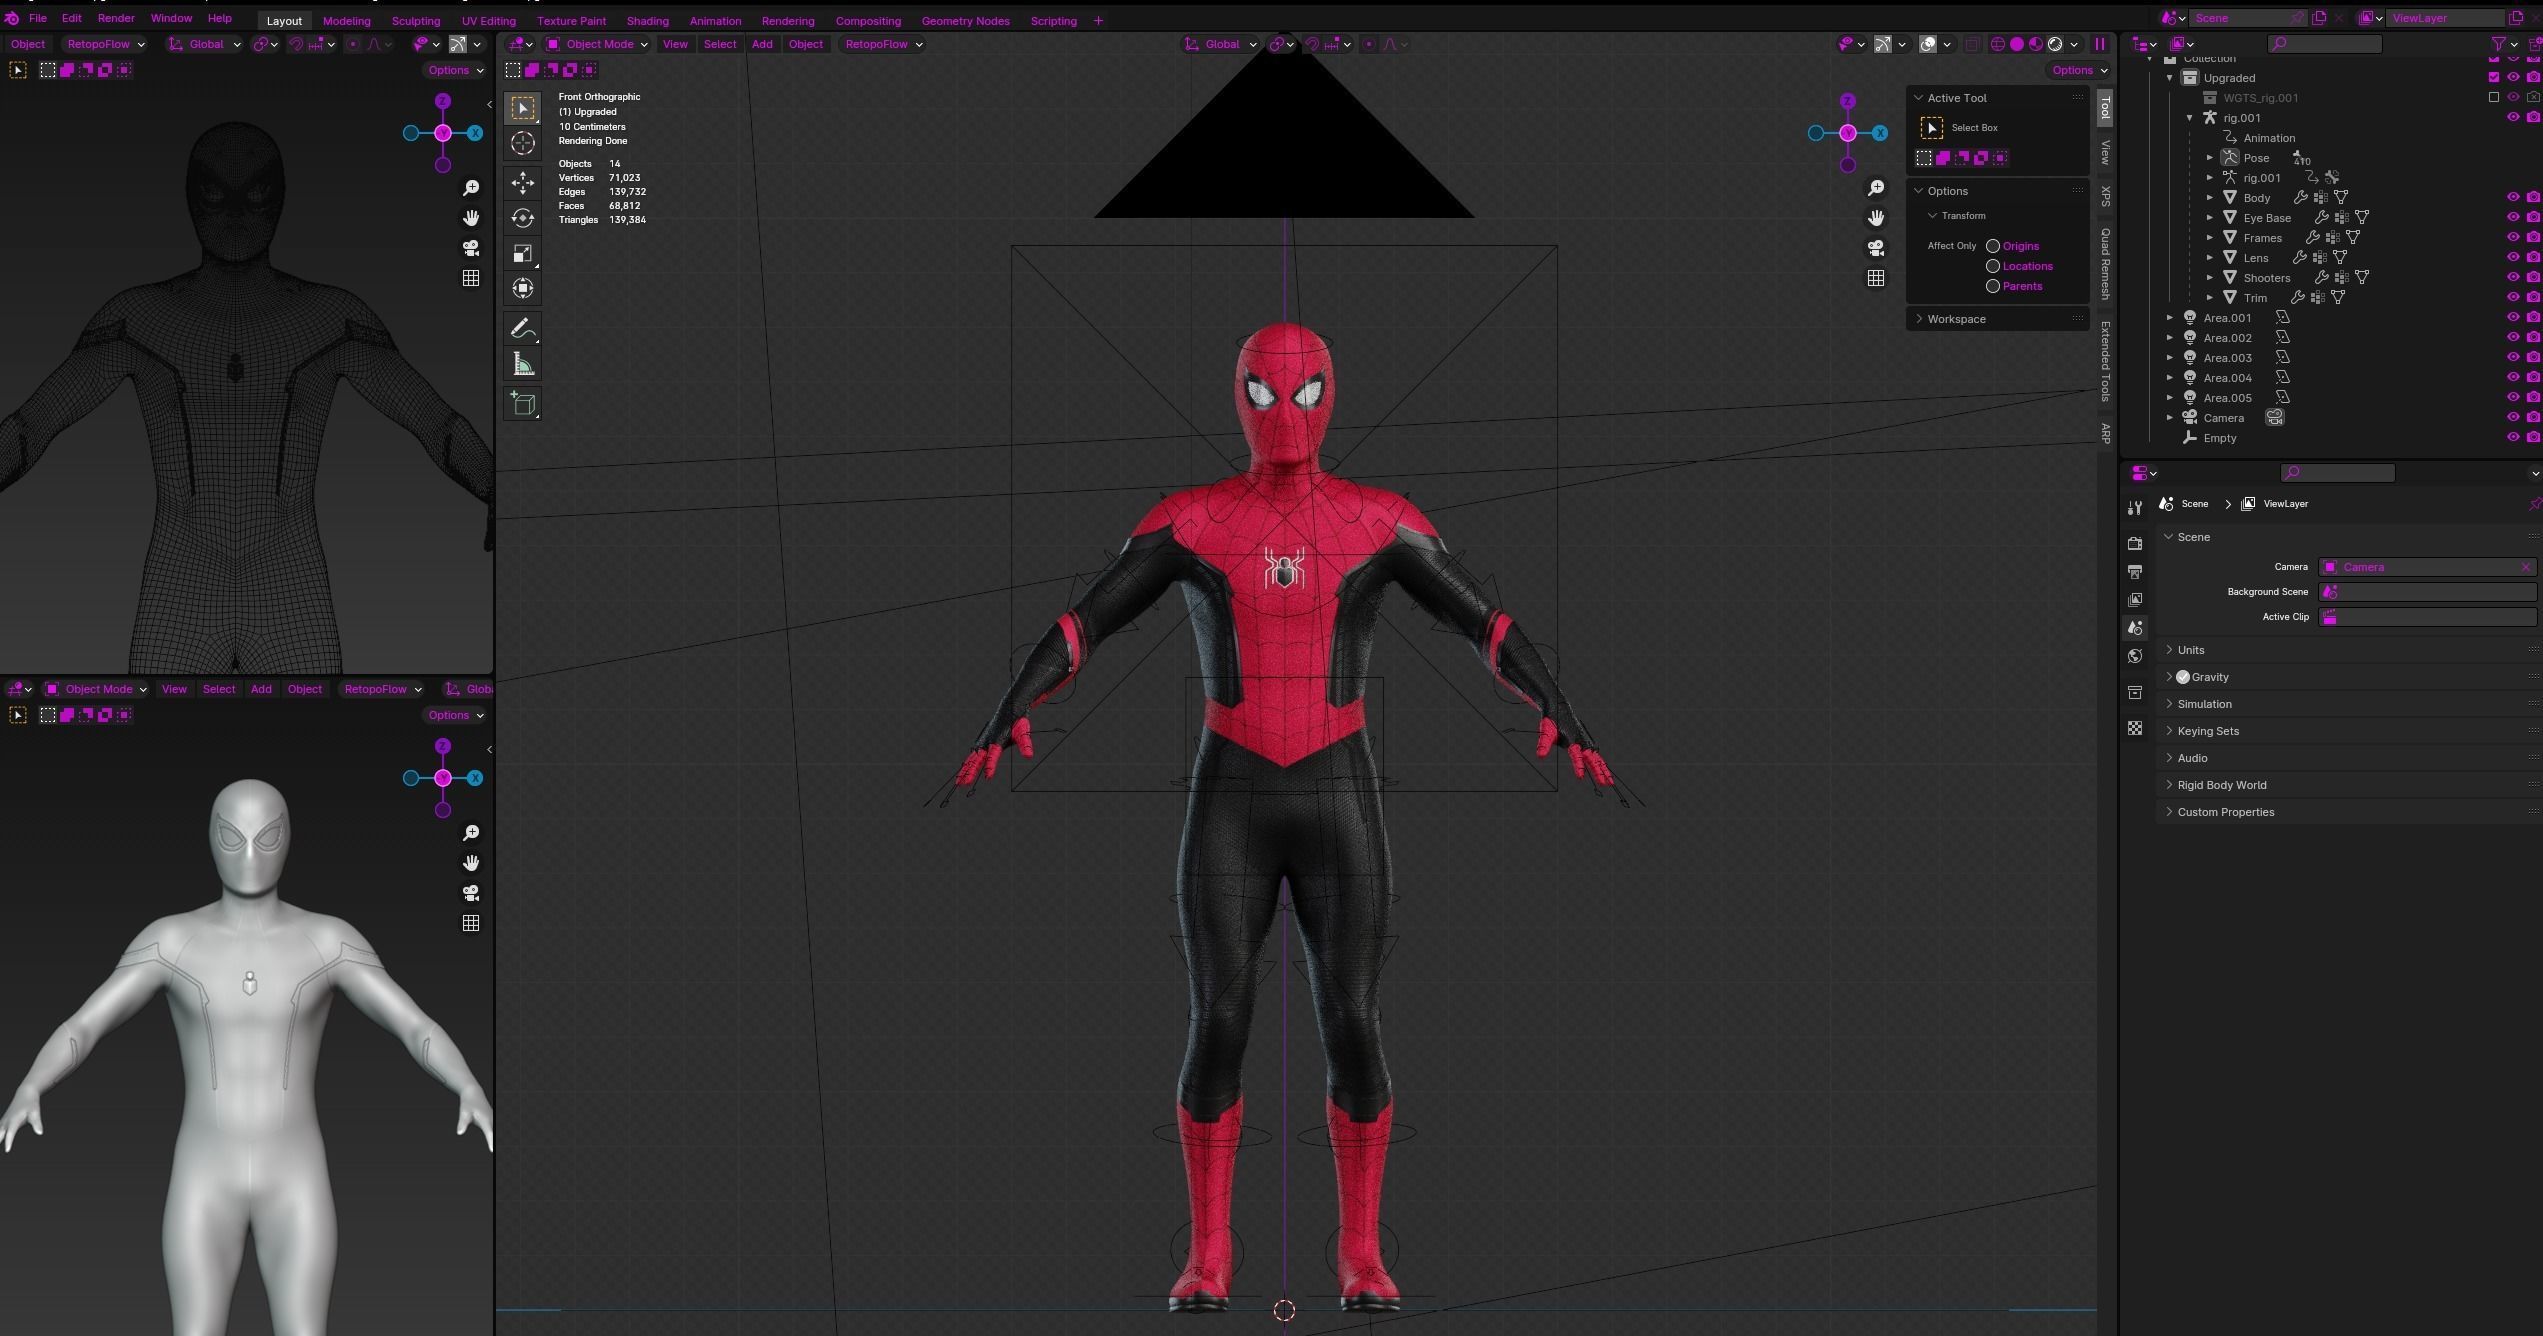
Task: Toggle visibility of Empty object
Action: pyautogui.click(x=2513, y=437)
